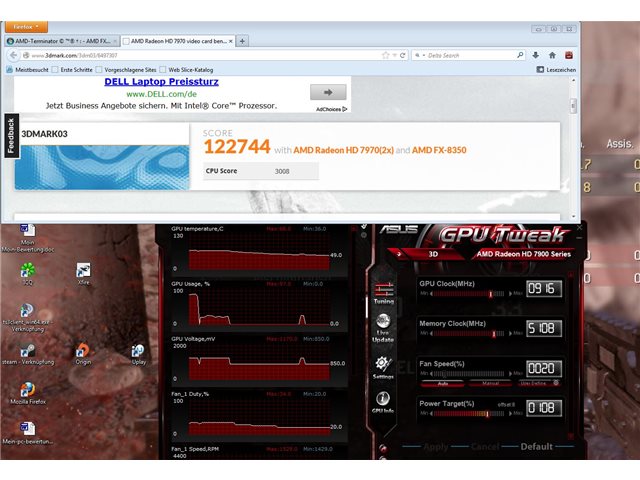
Task: Select Manual fan speed mode
Action: pos(490,384)
